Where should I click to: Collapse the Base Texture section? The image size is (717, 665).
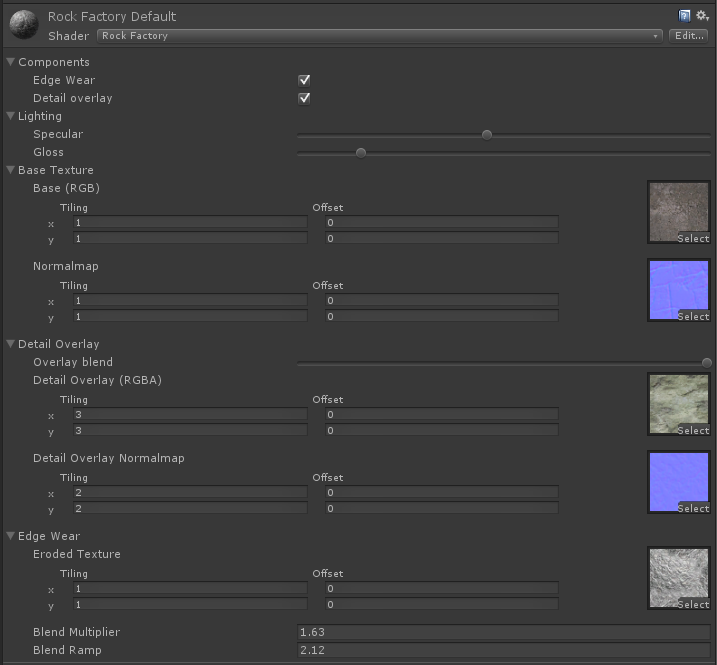11,170
